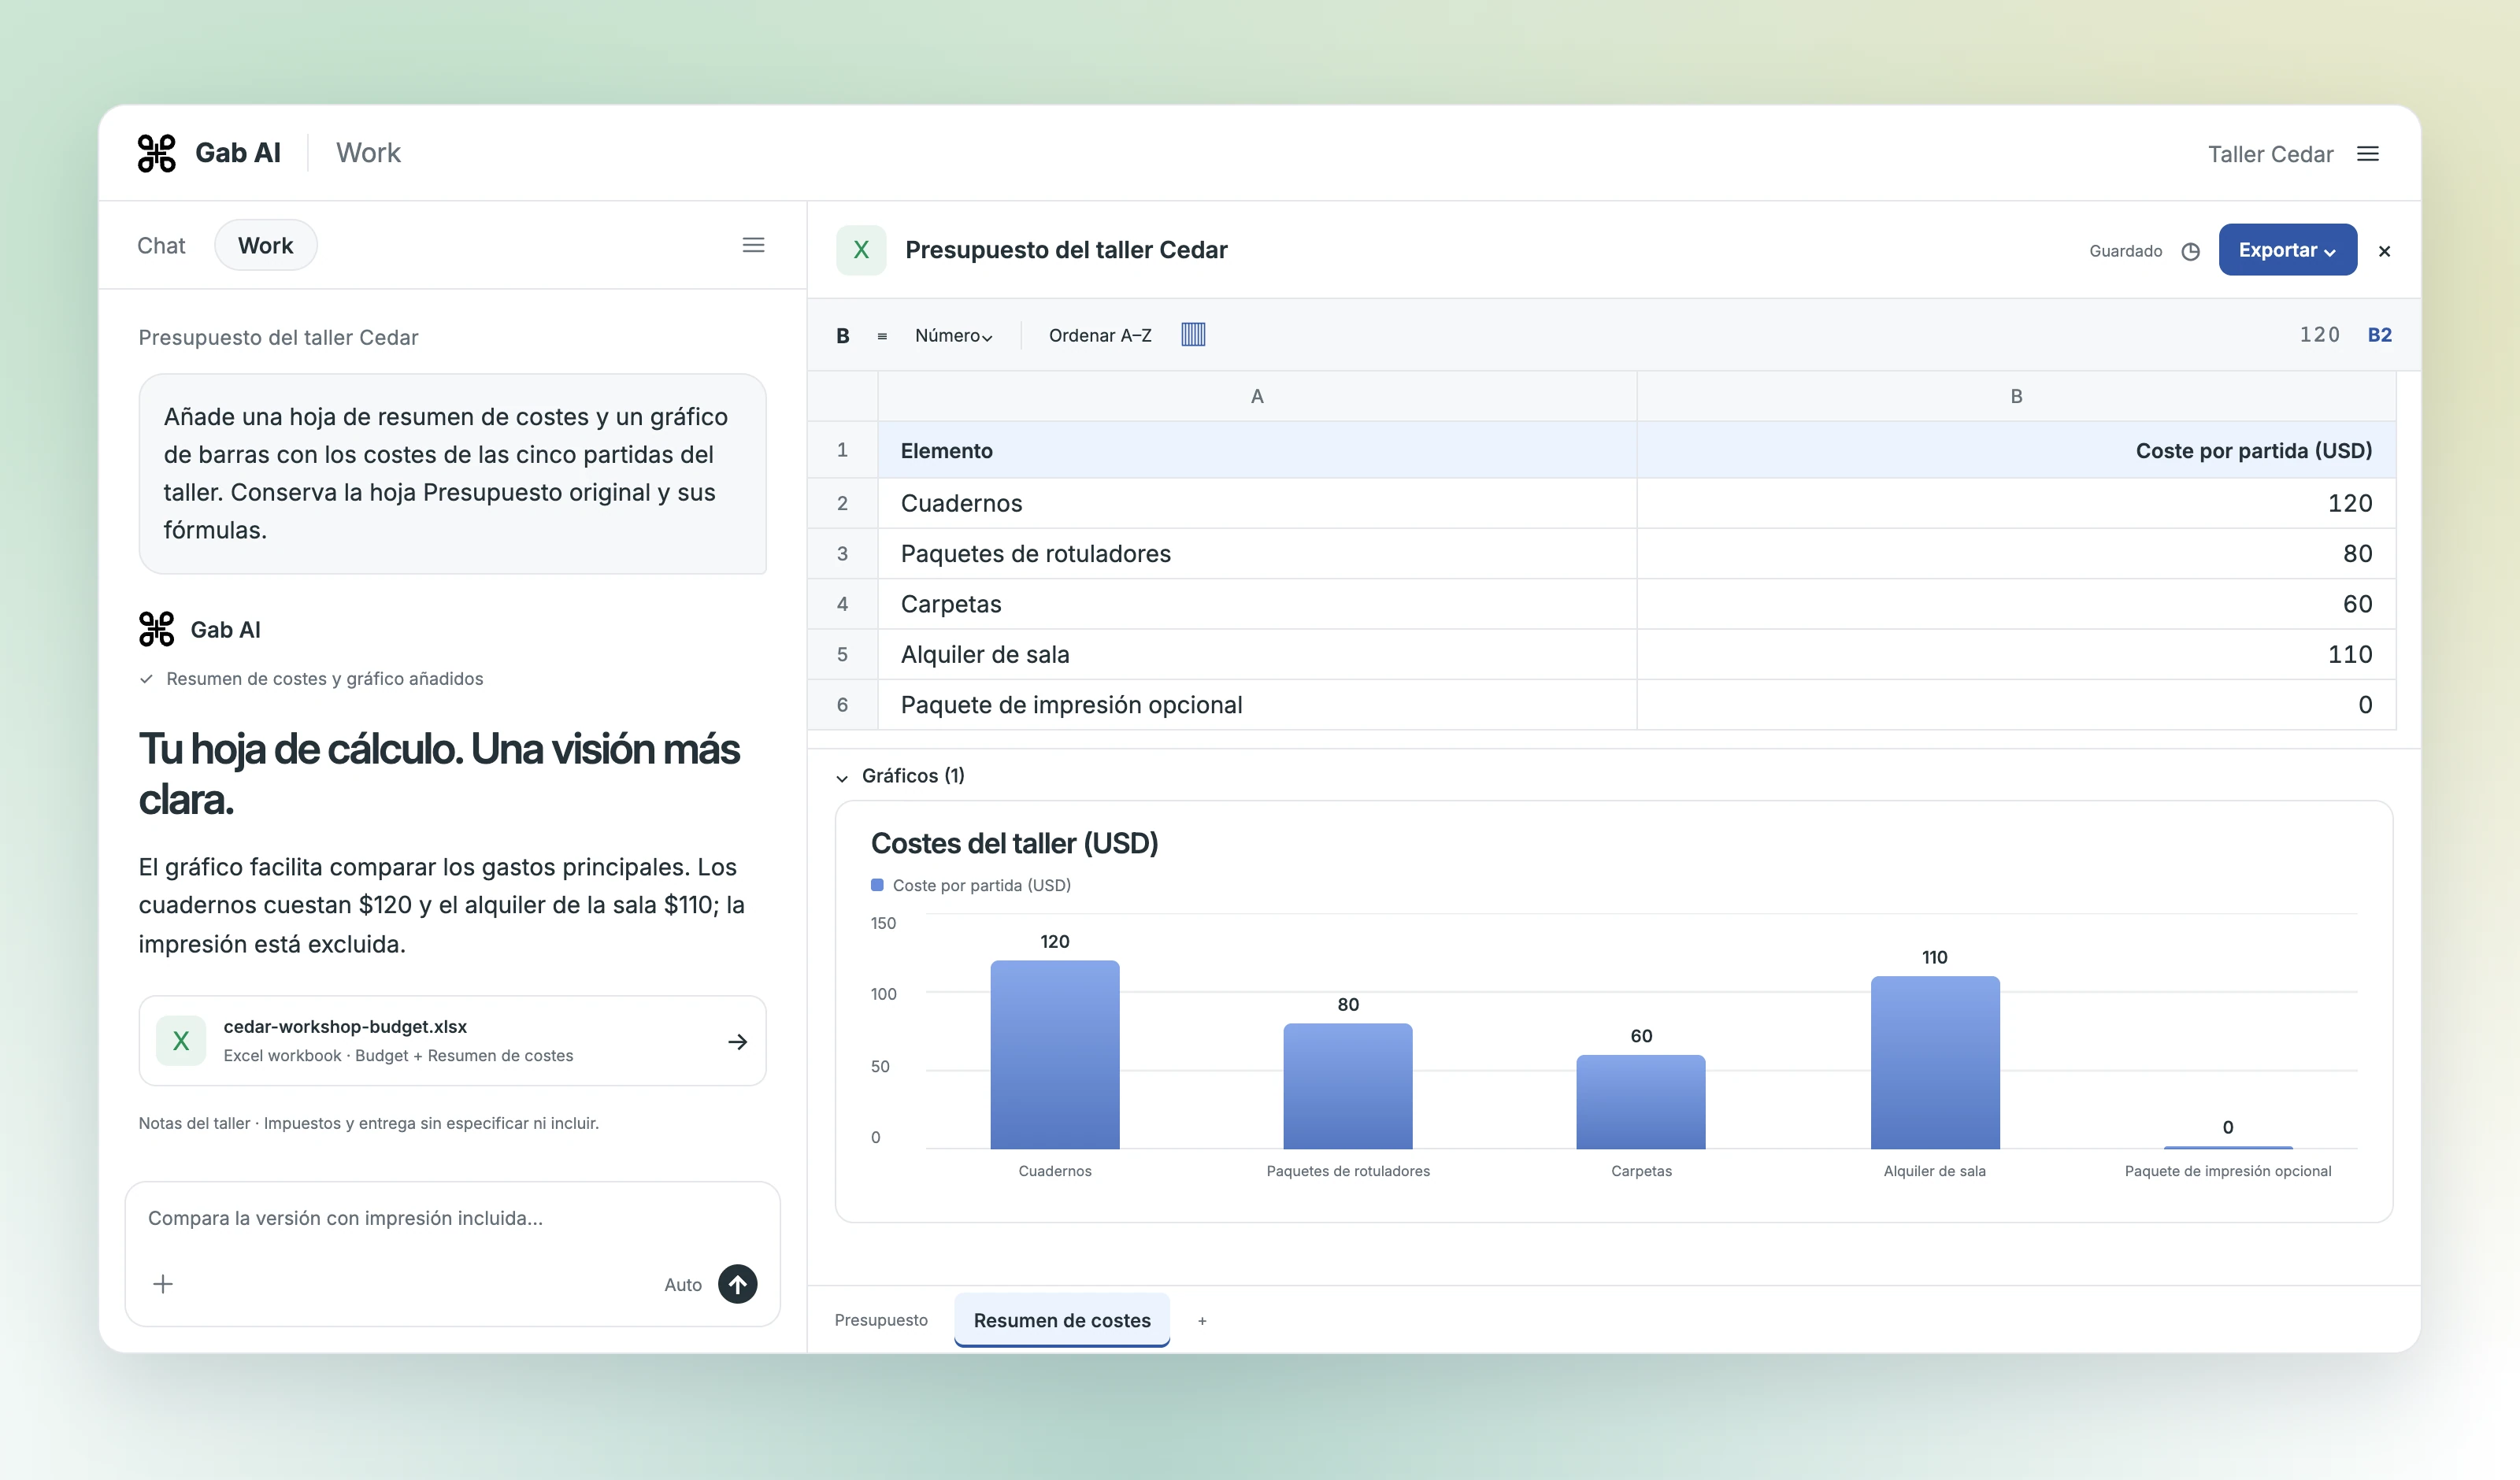Click the Carpetas cell
Screen dimensions: 2520x1480
(1257, 604)
